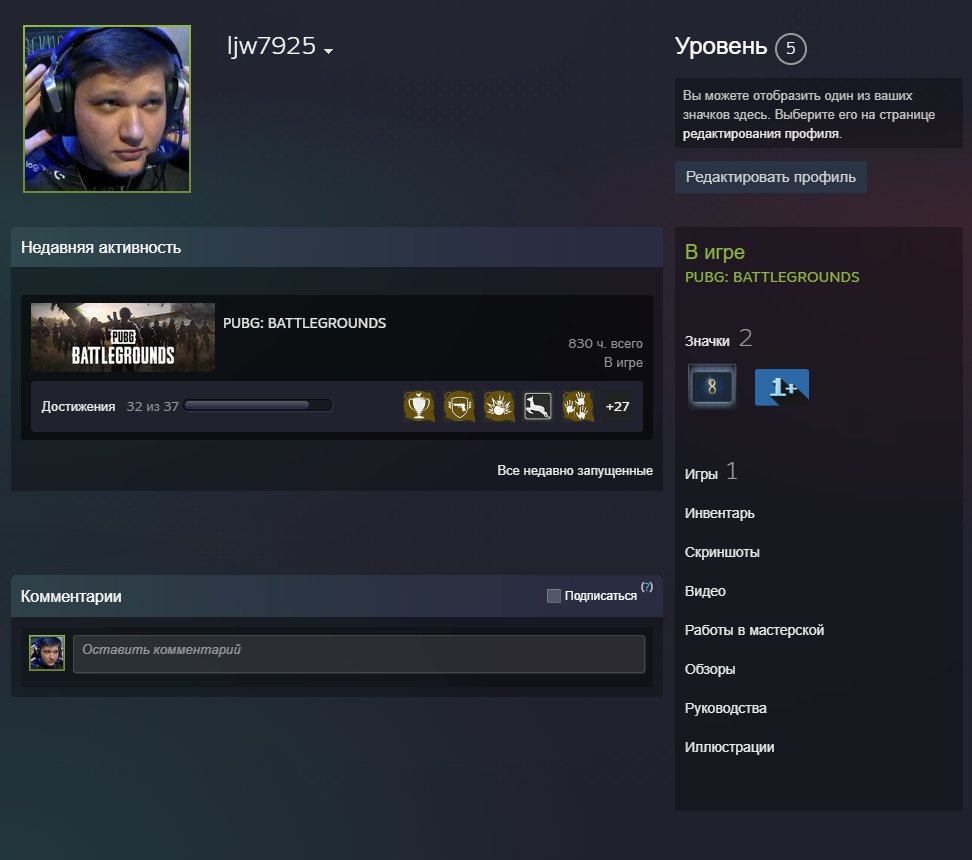
Task: Open the PUBG Battlegrounds game banner thumbnail
Action: click(x=123, y=337)
